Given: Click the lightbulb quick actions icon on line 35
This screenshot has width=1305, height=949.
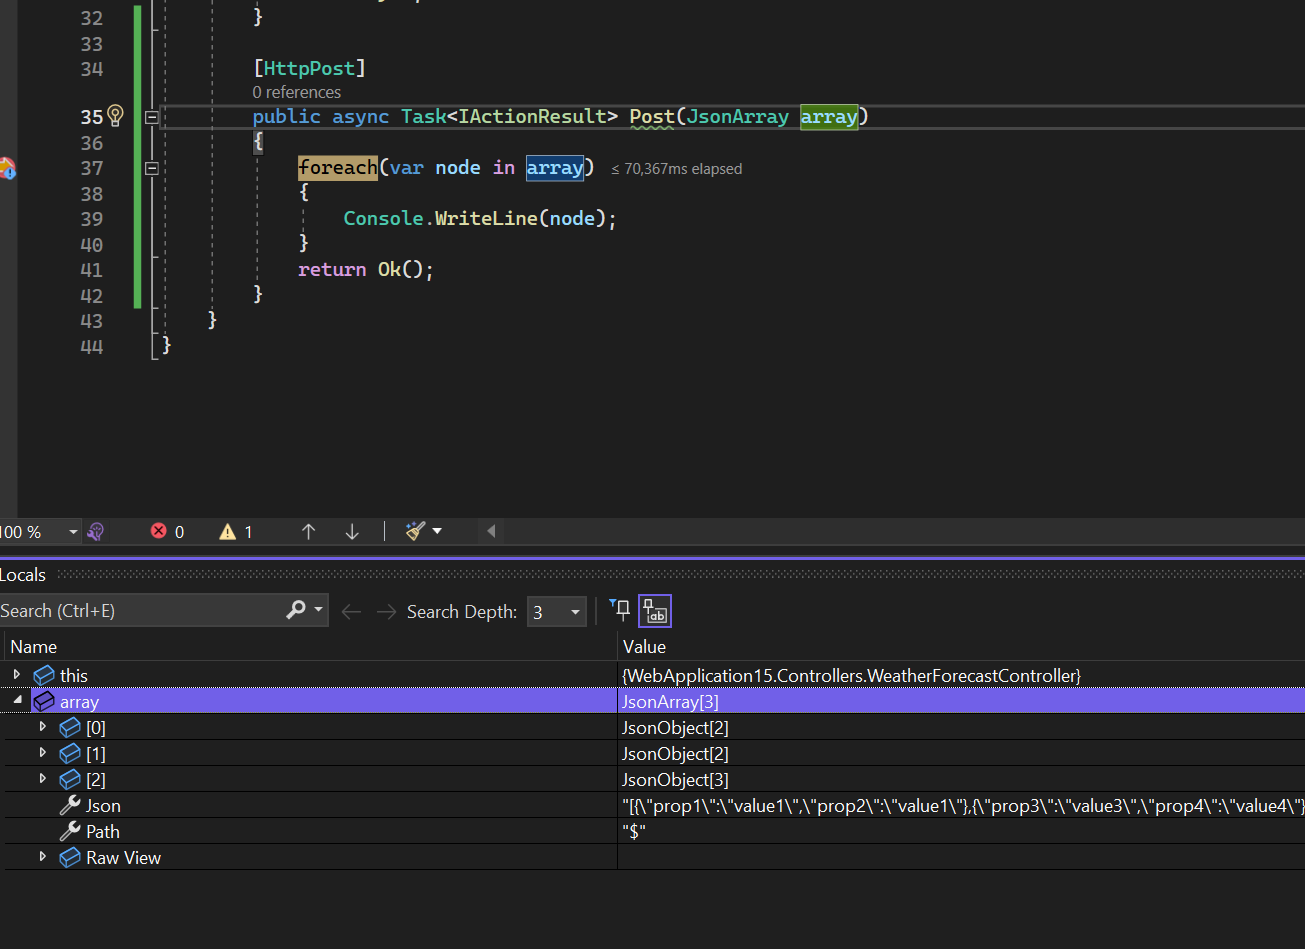Looking at the screenshot, I should (115, 116).
